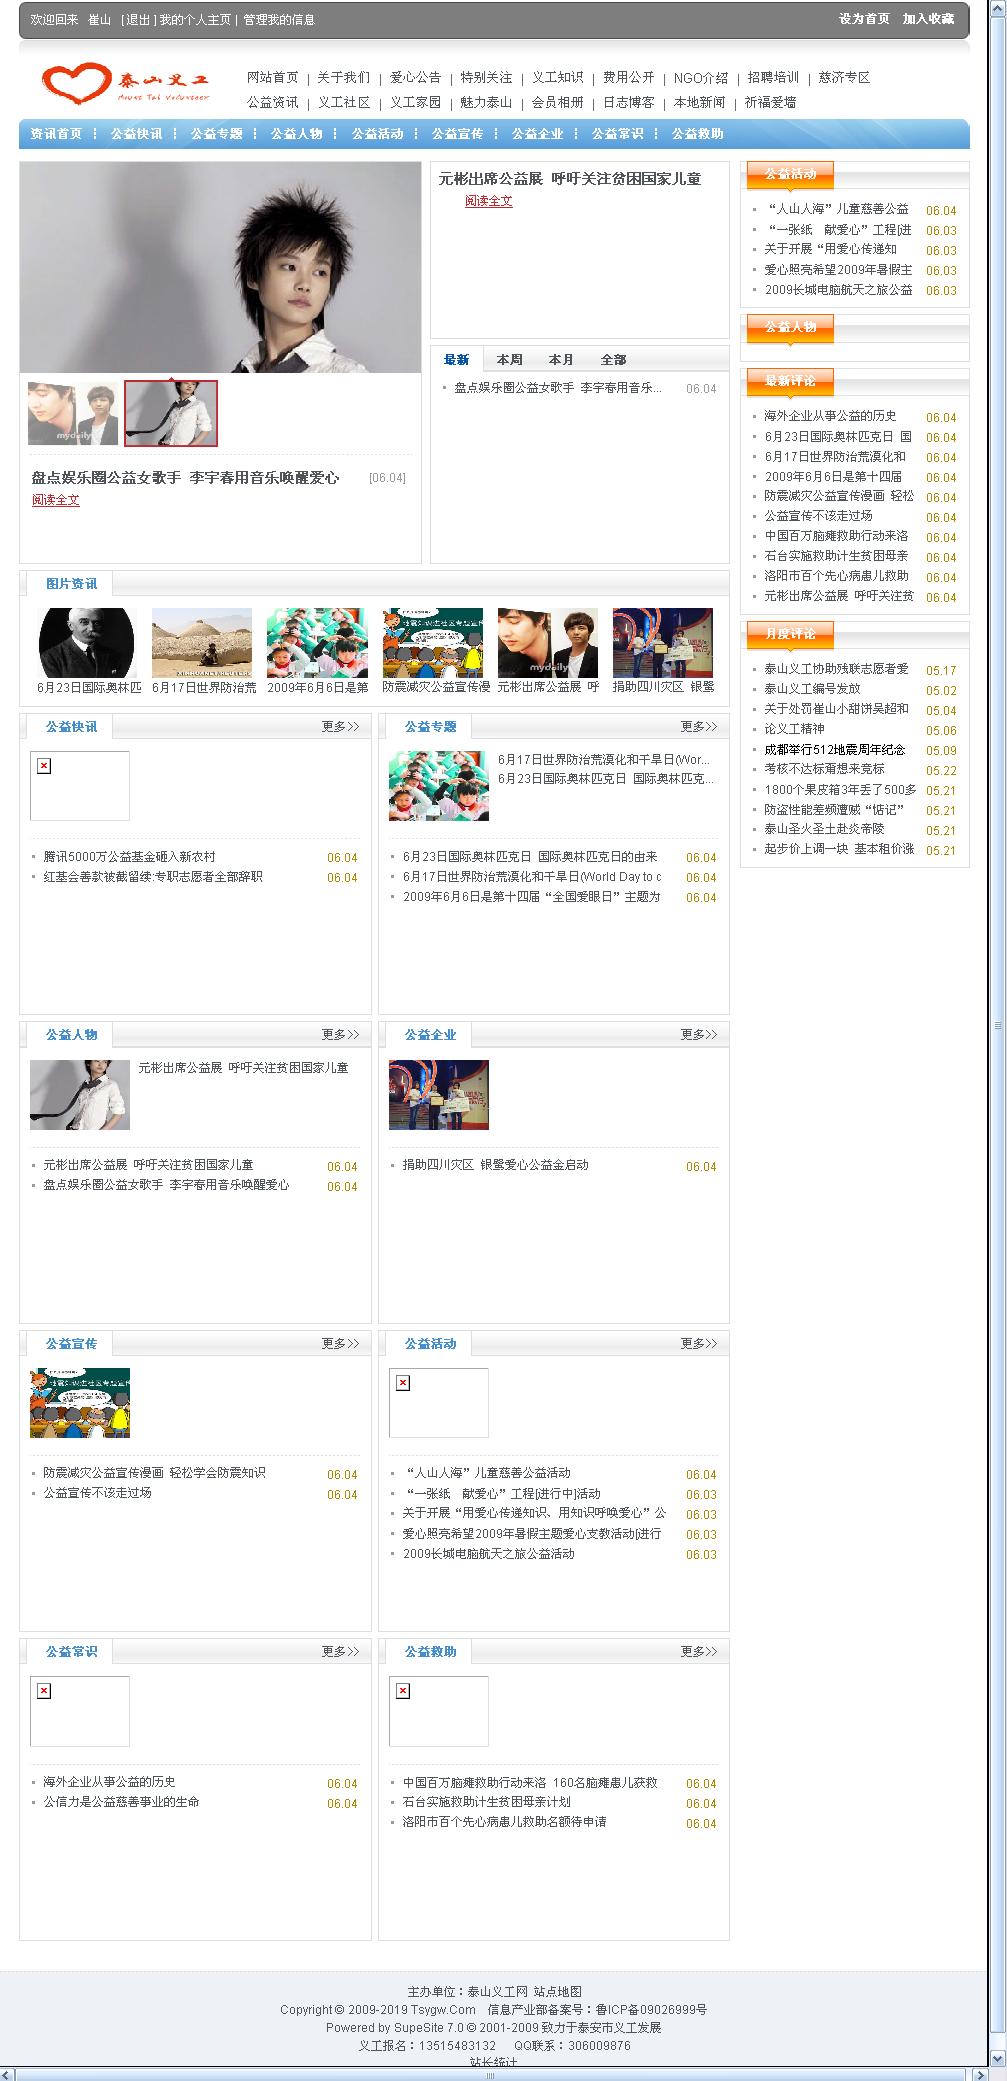This screenshot has width=1007, height=2081.
Task: Click 阅读全文 under 盘点娱乐圈公益女歌手 headline
Action: click(x=55, y=500)
